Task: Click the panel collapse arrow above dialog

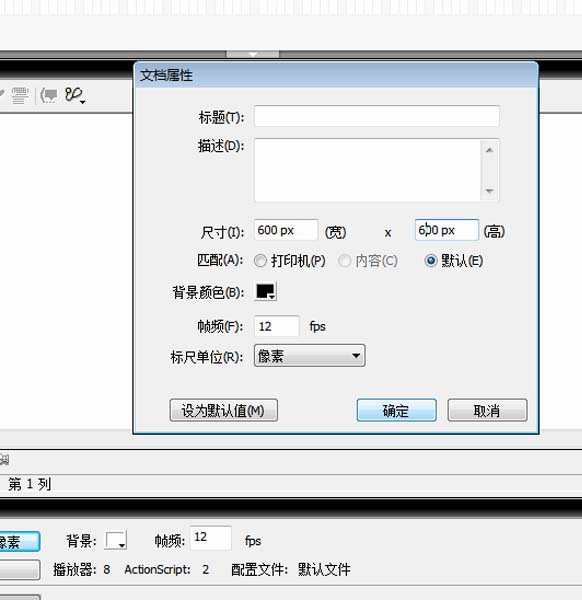Action: [x=253, y=54]
